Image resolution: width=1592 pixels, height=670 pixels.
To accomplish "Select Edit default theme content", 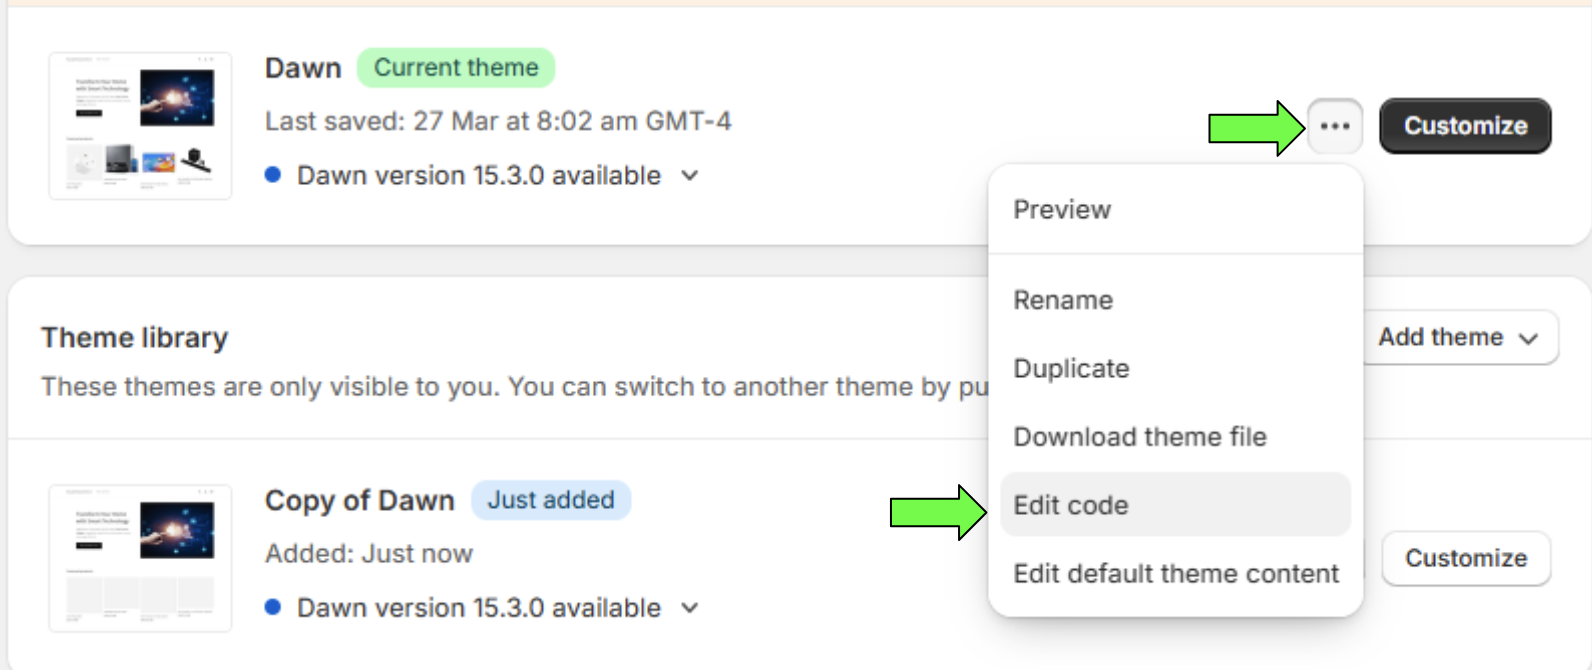I will coord(1175,574).
